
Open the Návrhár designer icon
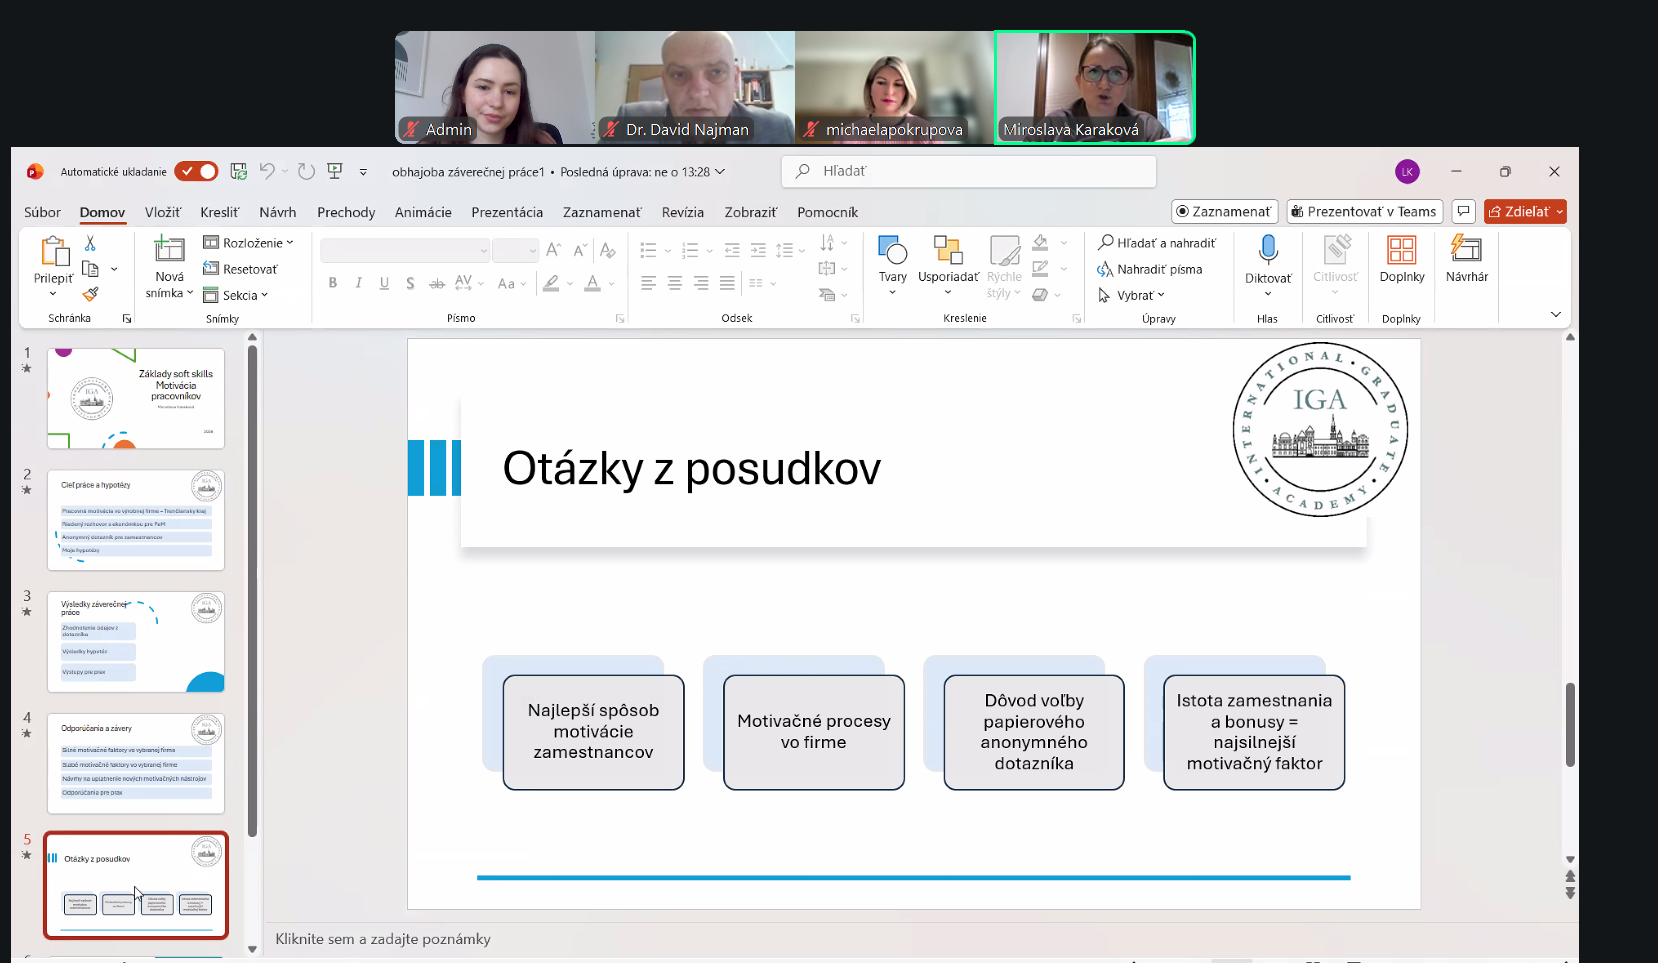pos(1466,249)
